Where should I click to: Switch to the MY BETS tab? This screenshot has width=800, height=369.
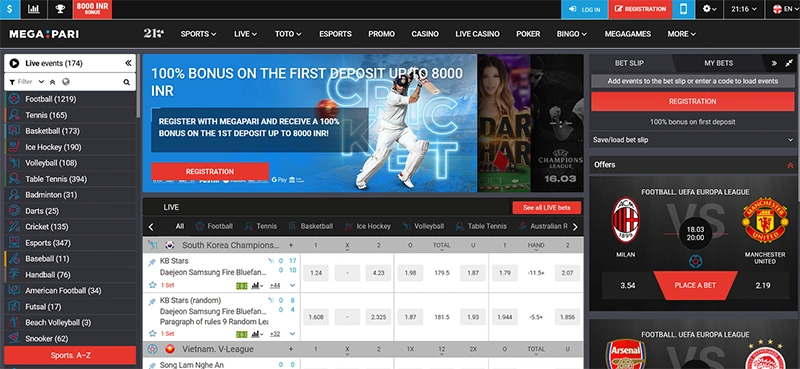click(x=718, y=63)
